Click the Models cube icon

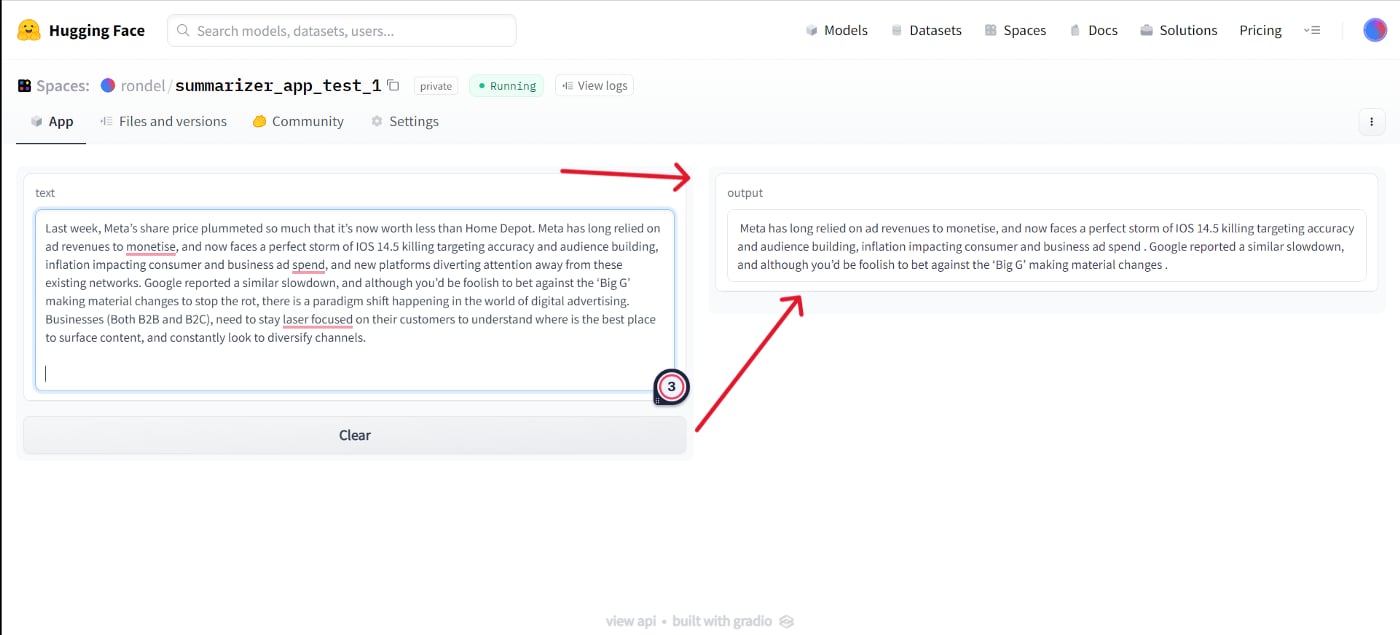point(812,31)
